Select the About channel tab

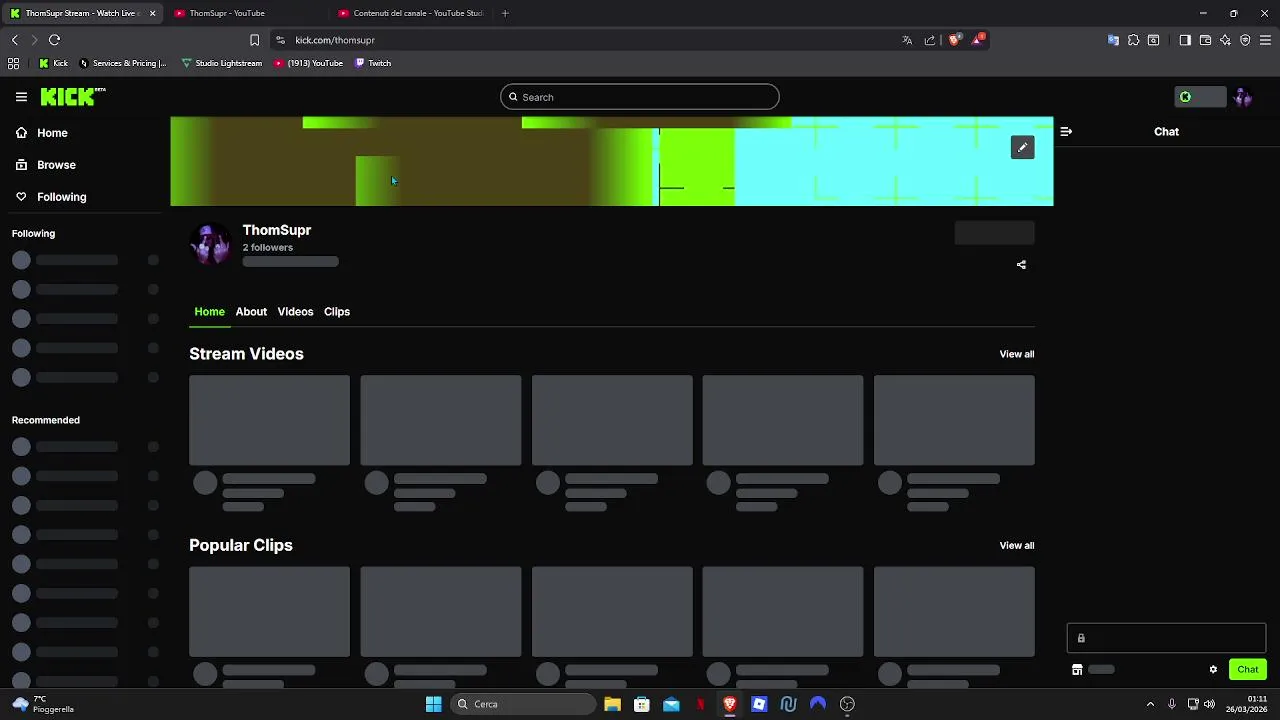[251, 312]
